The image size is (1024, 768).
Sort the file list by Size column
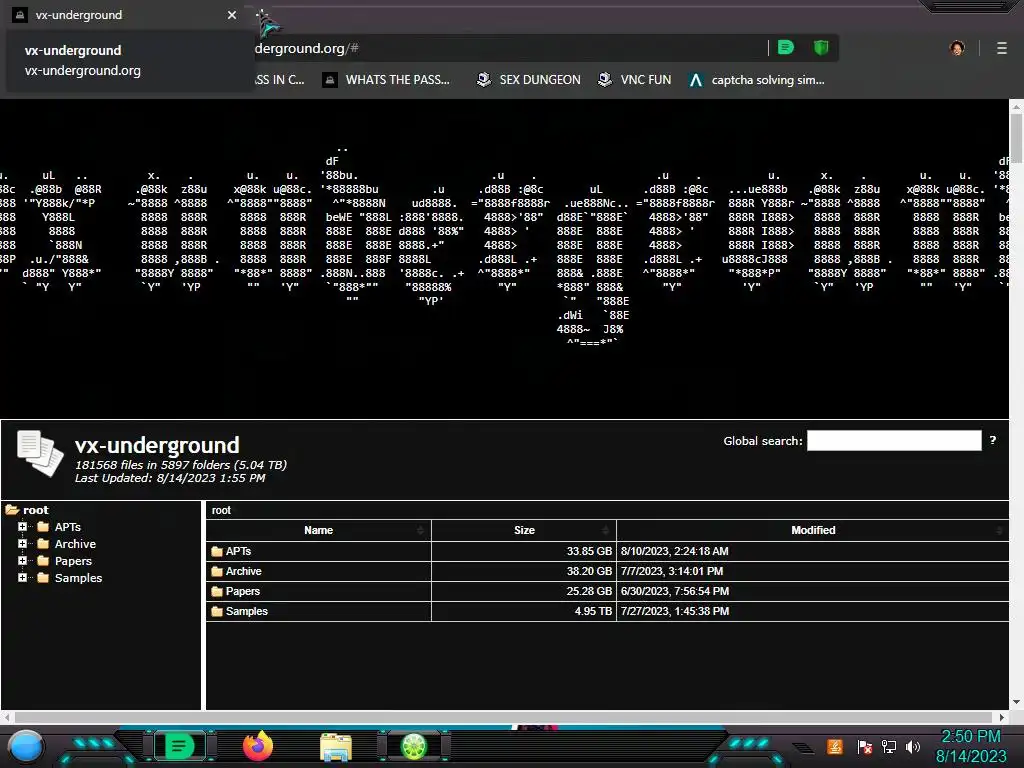[524, 530]
